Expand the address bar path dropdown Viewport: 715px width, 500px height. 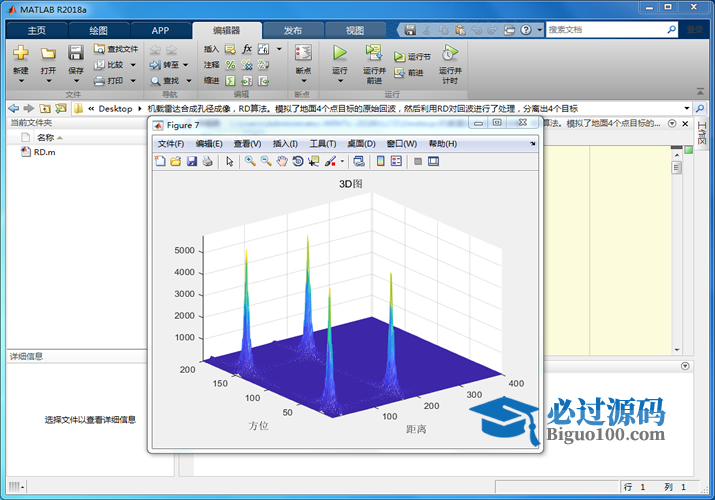[x=687, y=108]
